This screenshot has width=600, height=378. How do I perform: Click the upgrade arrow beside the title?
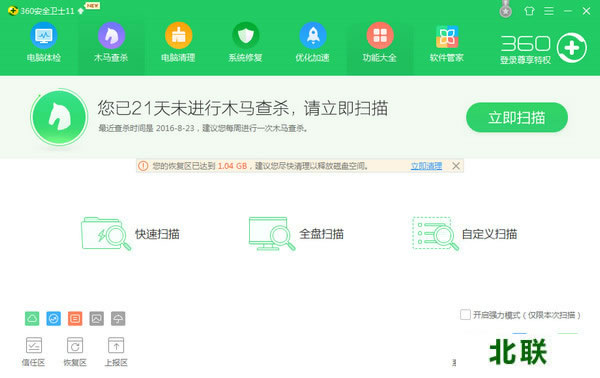click(80, 11)
